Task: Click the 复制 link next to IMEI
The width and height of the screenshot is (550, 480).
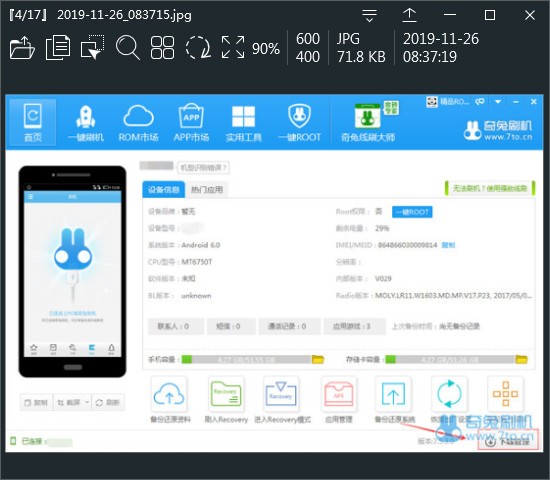Action: coord(448,245)
